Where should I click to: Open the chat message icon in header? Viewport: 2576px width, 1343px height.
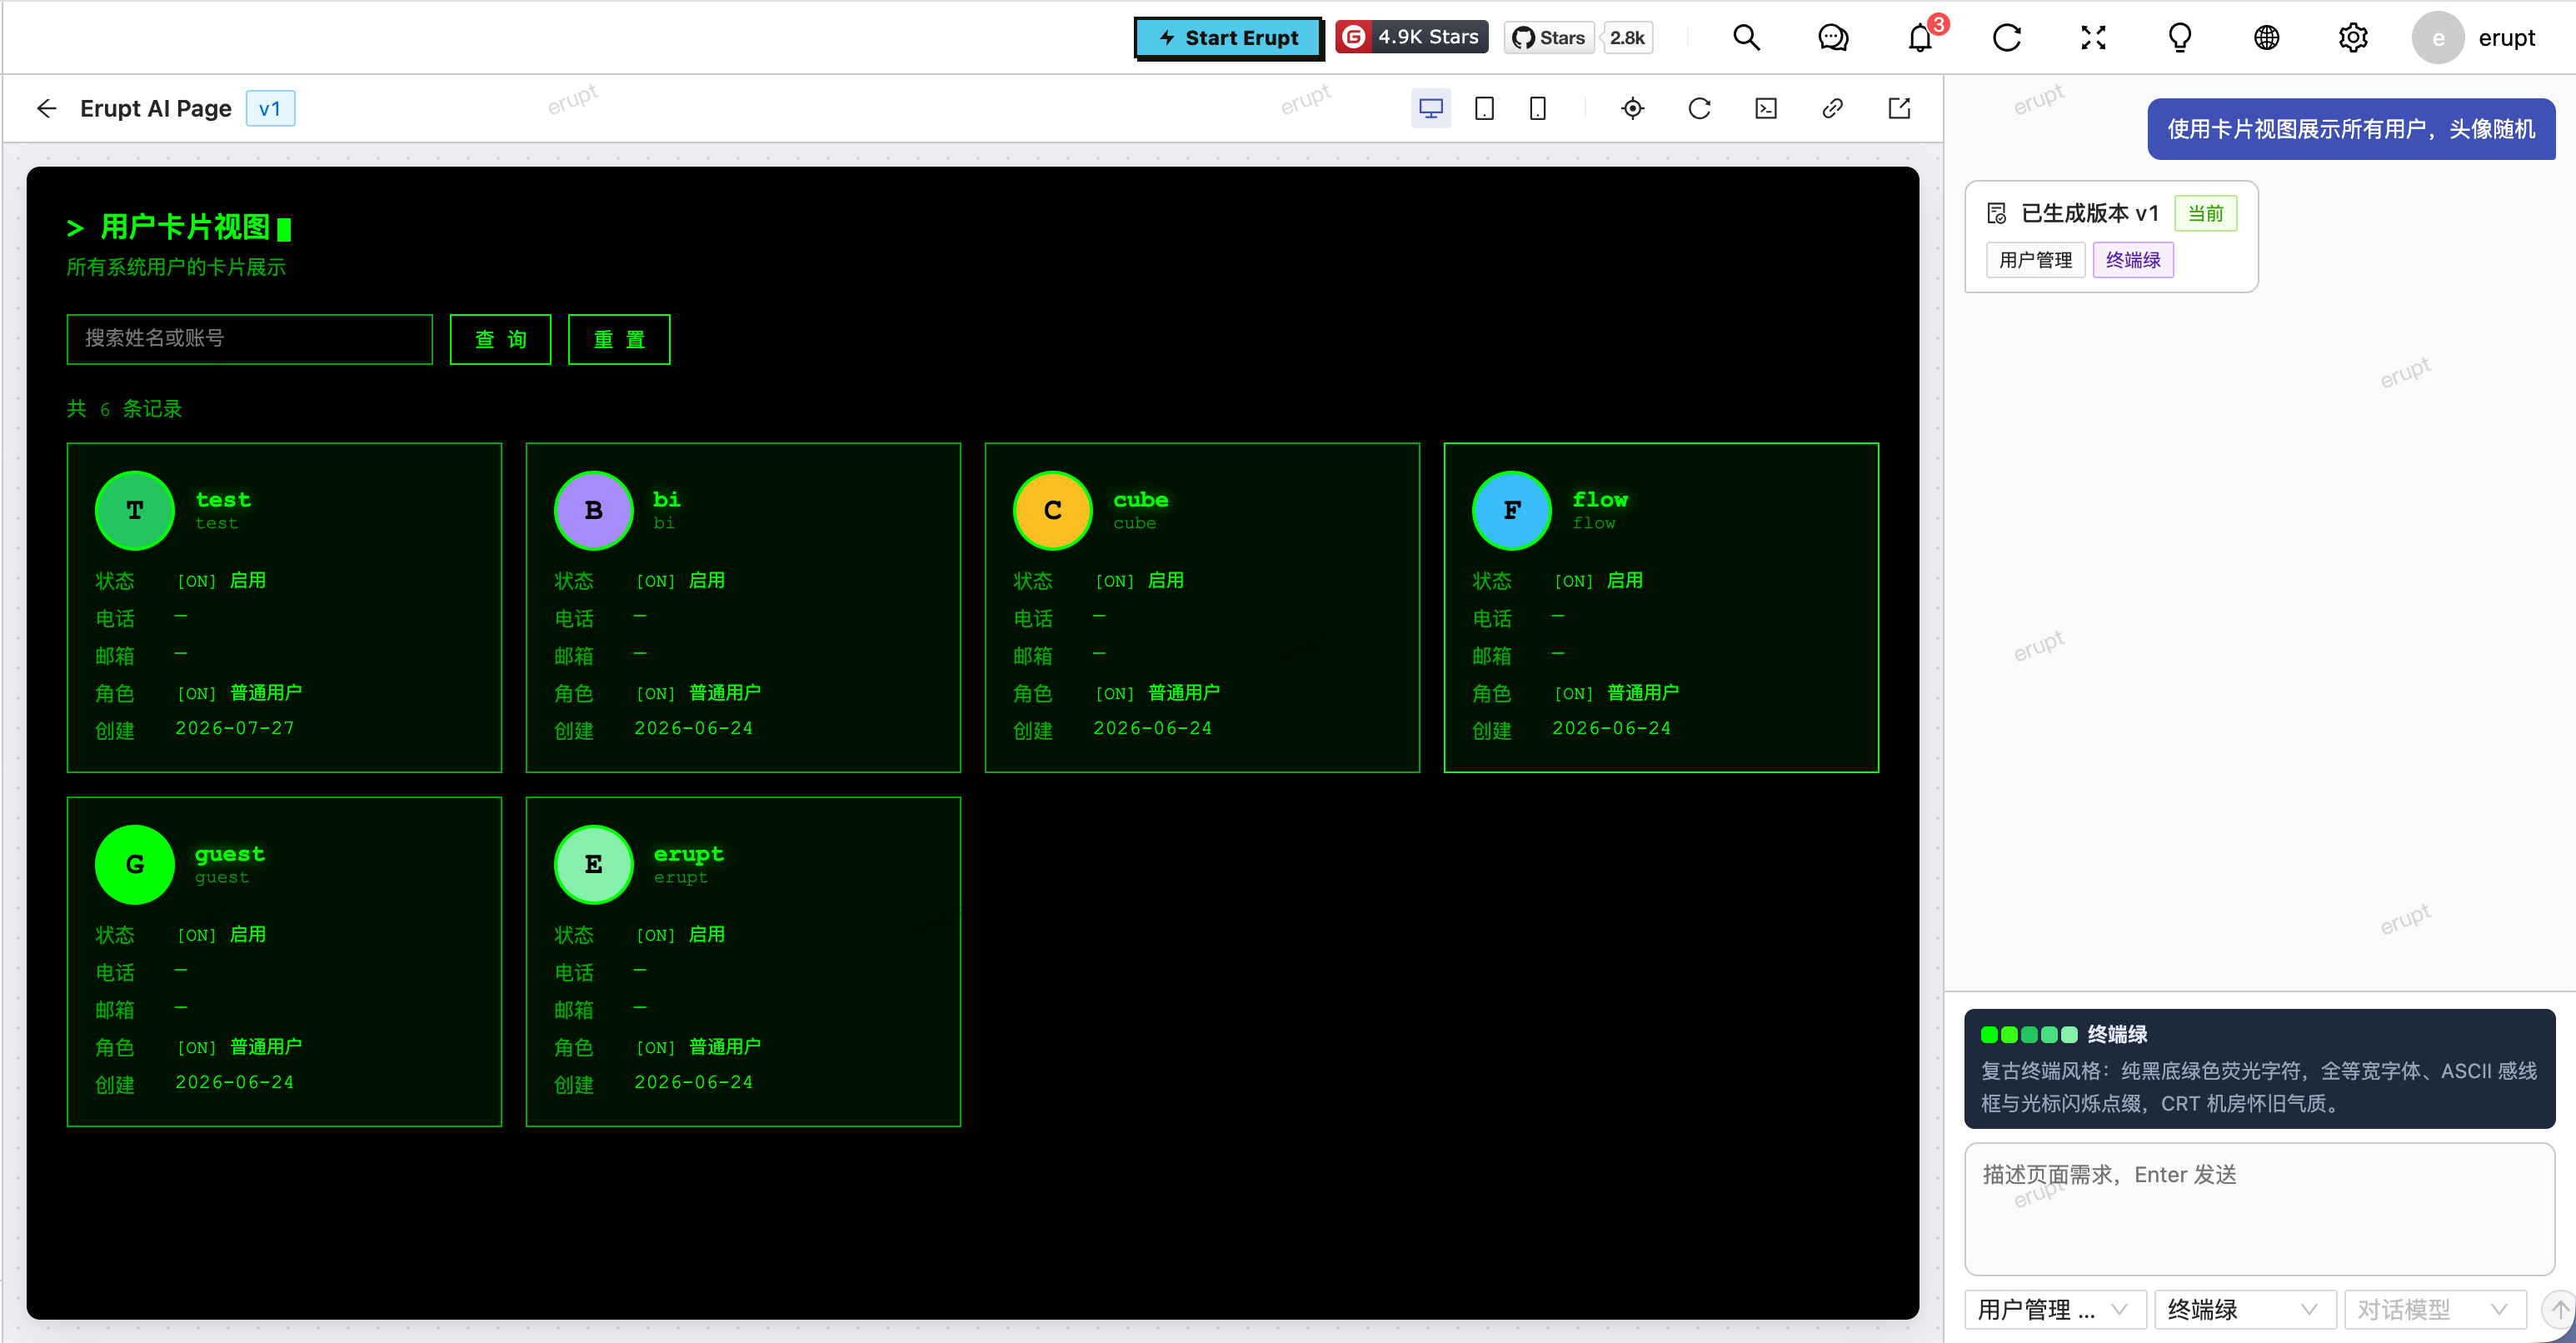pos(1832,38)
